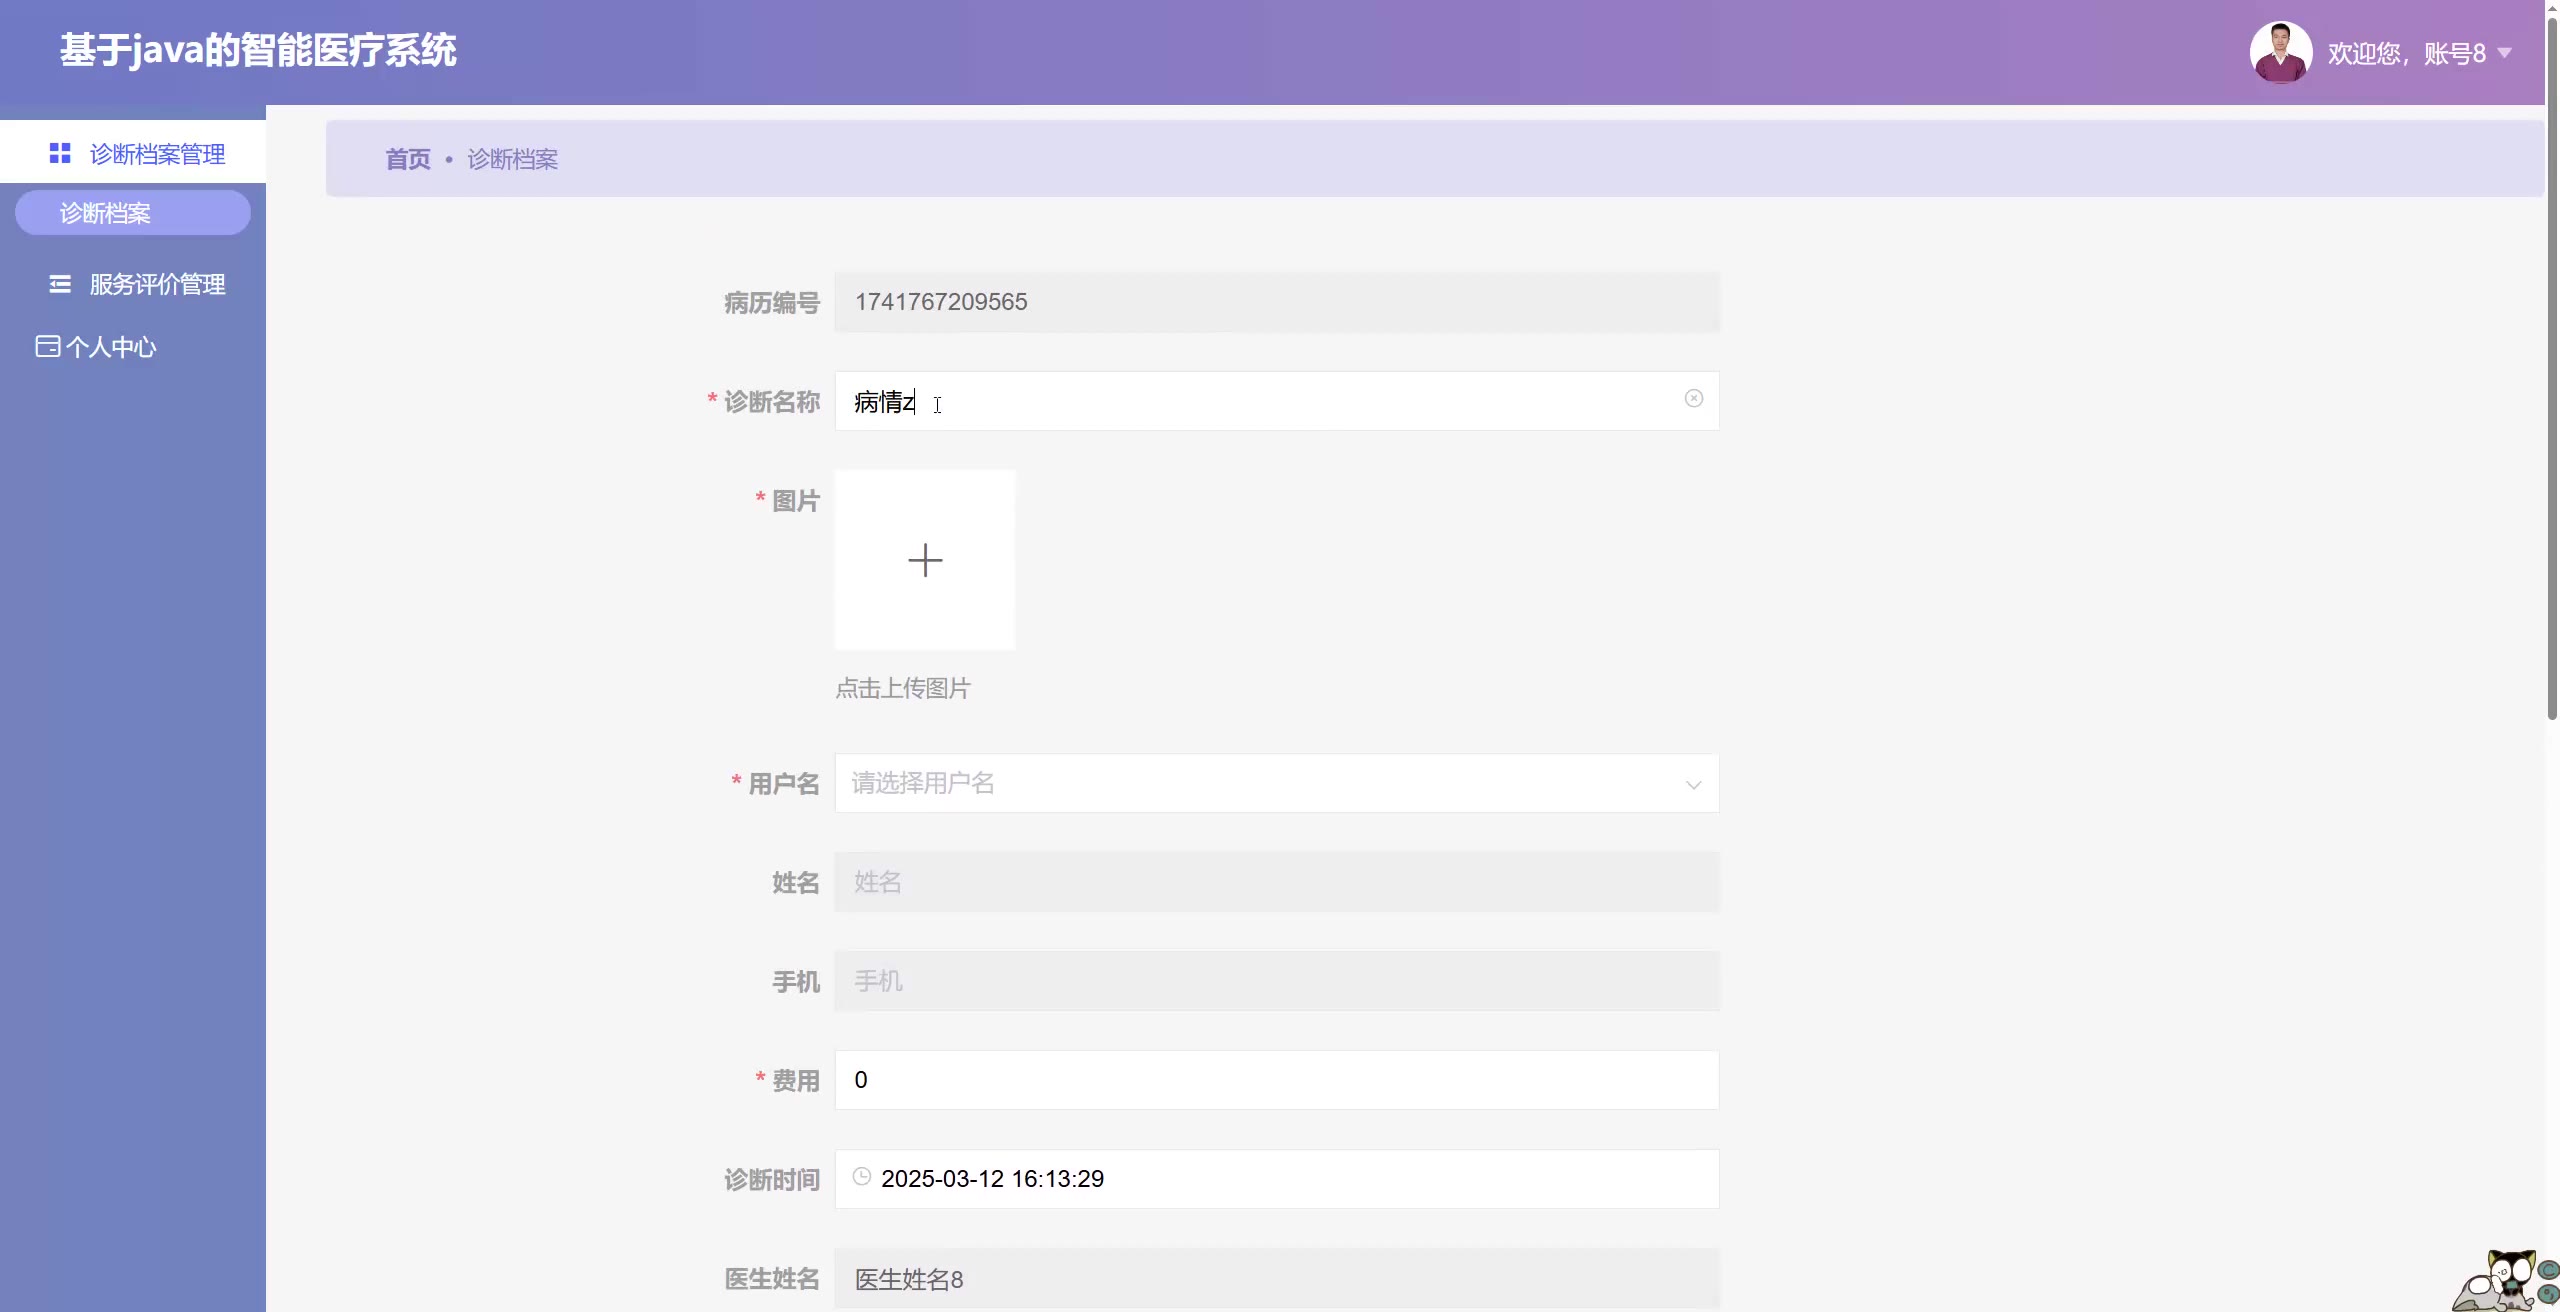Click the plus icon to upload an image
This screenshot has width=2560, height=1312.
coord(925,560)
